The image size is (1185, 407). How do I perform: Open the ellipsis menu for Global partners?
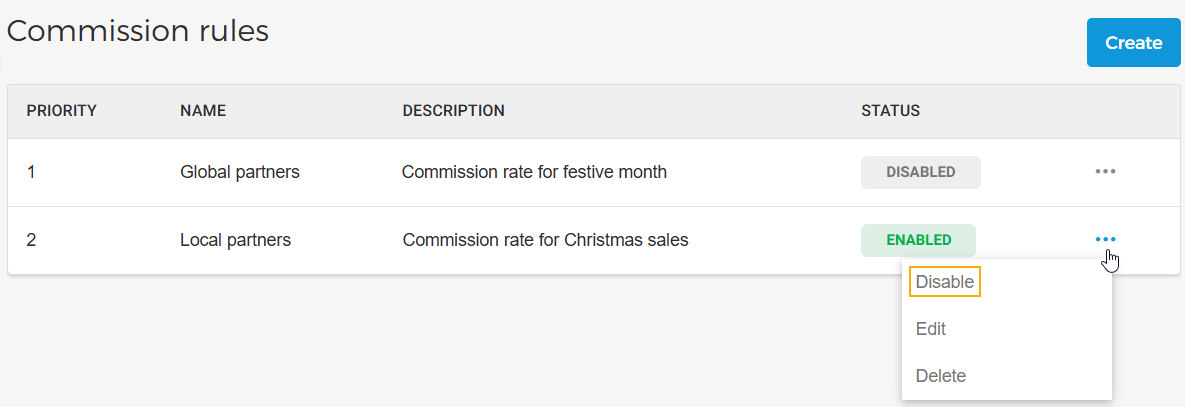(x=1105, y=172)
